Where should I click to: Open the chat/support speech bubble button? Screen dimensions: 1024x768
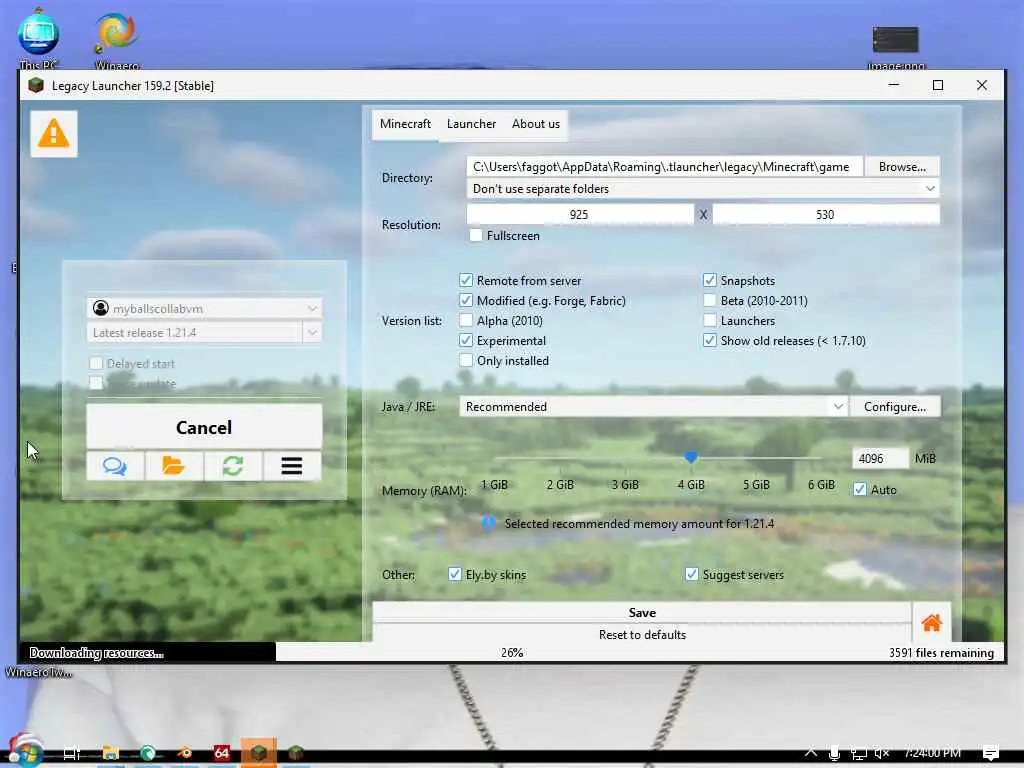click(115, 466)
